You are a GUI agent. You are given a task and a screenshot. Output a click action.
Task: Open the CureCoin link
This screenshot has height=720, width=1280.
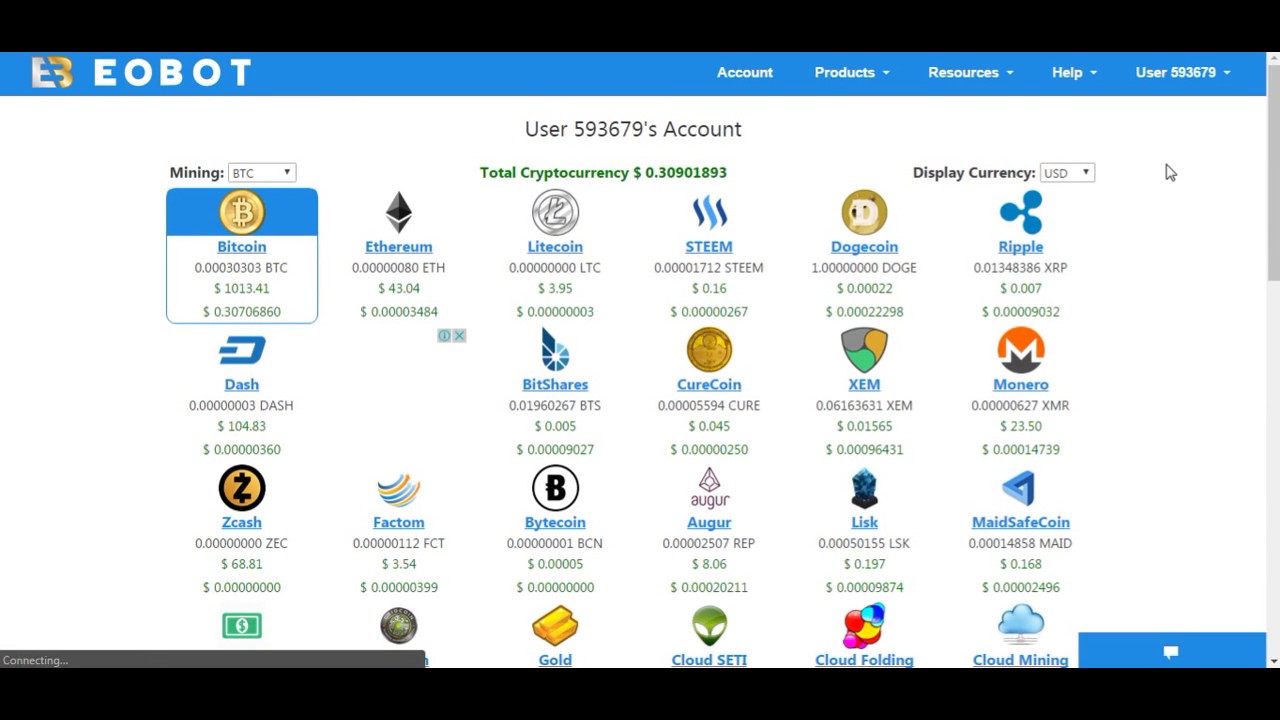[x=709, y=384]
